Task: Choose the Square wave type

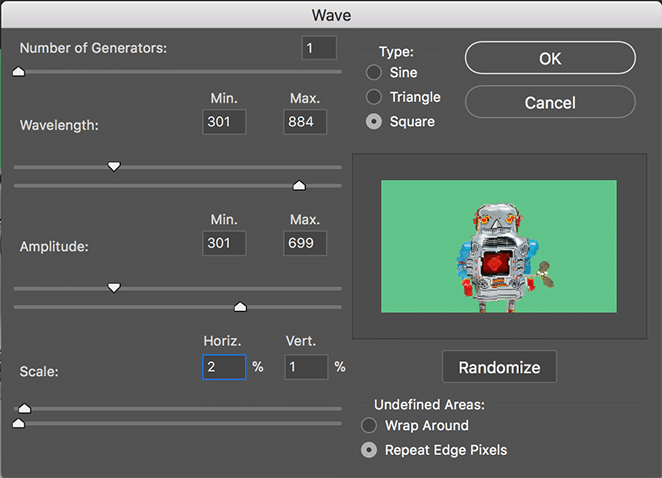Action: coord(374,122)
